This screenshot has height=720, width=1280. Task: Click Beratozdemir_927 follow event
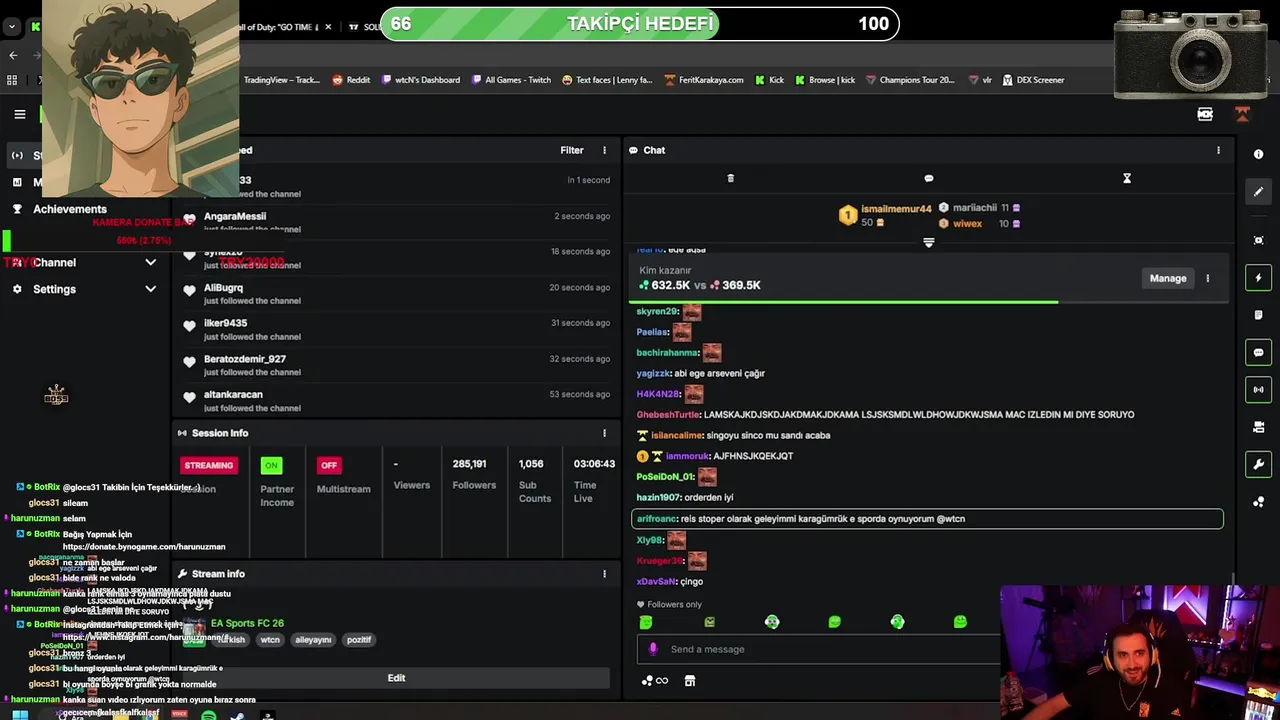pos(396,365)
